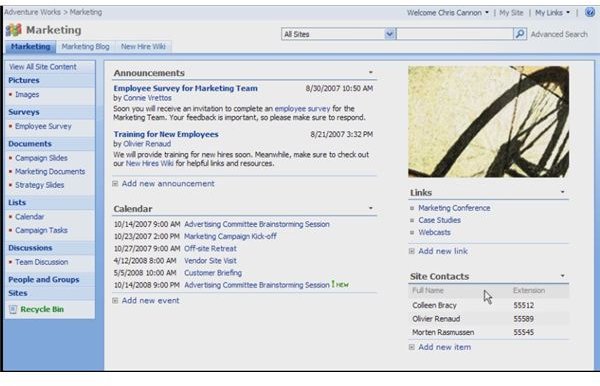600x386 pixels.
Task: Open the Links web part menu arrow
Action: [x=562, y=192]
